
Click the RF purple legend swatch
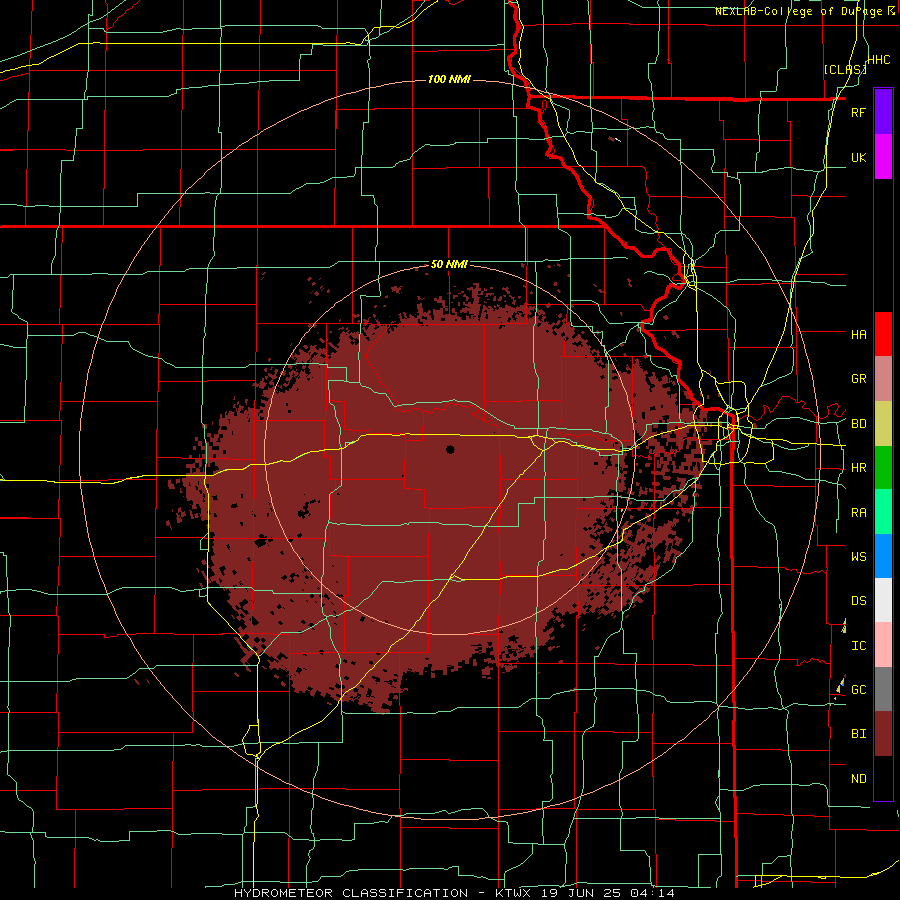(883, 112)
